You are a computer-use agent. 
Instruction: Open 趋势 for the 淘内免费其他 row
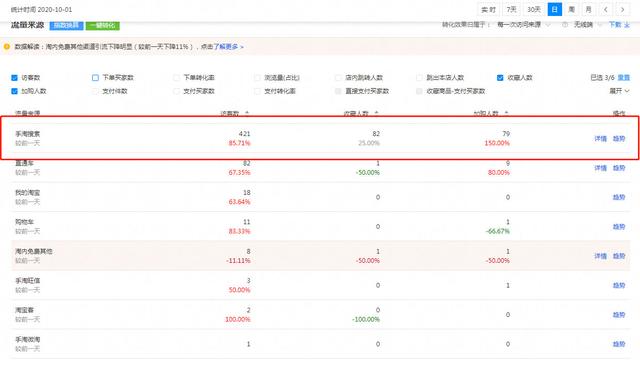click(x=619, y=256)
